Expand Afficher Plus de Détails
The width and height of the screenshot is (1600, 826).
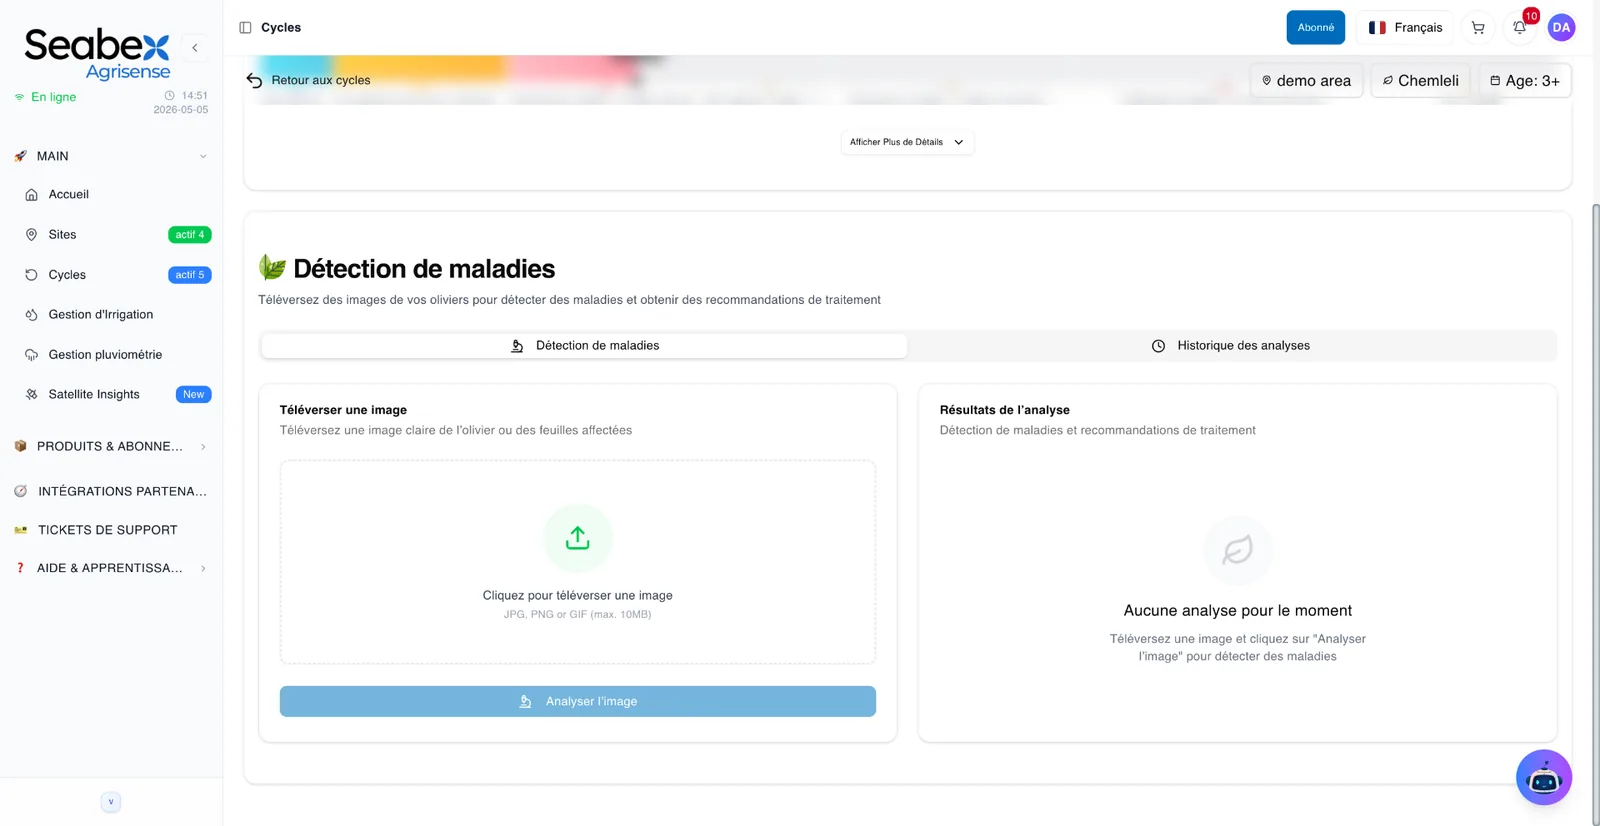click(907, 142)
